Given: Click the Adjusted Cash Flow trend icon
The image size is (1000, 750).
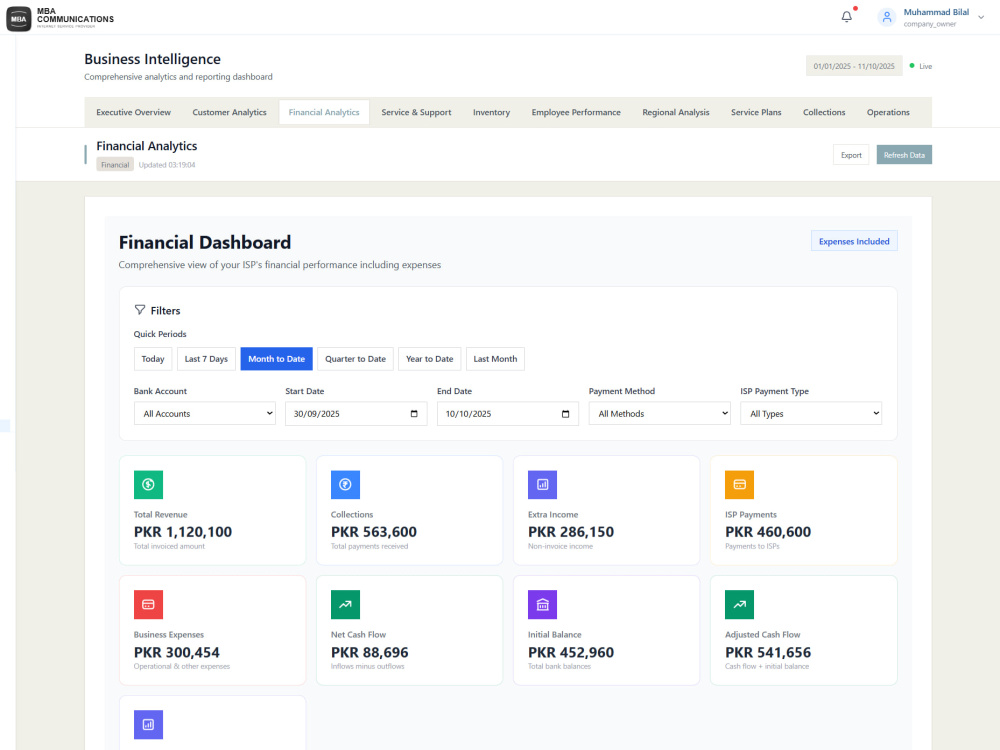Looking at the screenshot, I should tap(739, 605).
